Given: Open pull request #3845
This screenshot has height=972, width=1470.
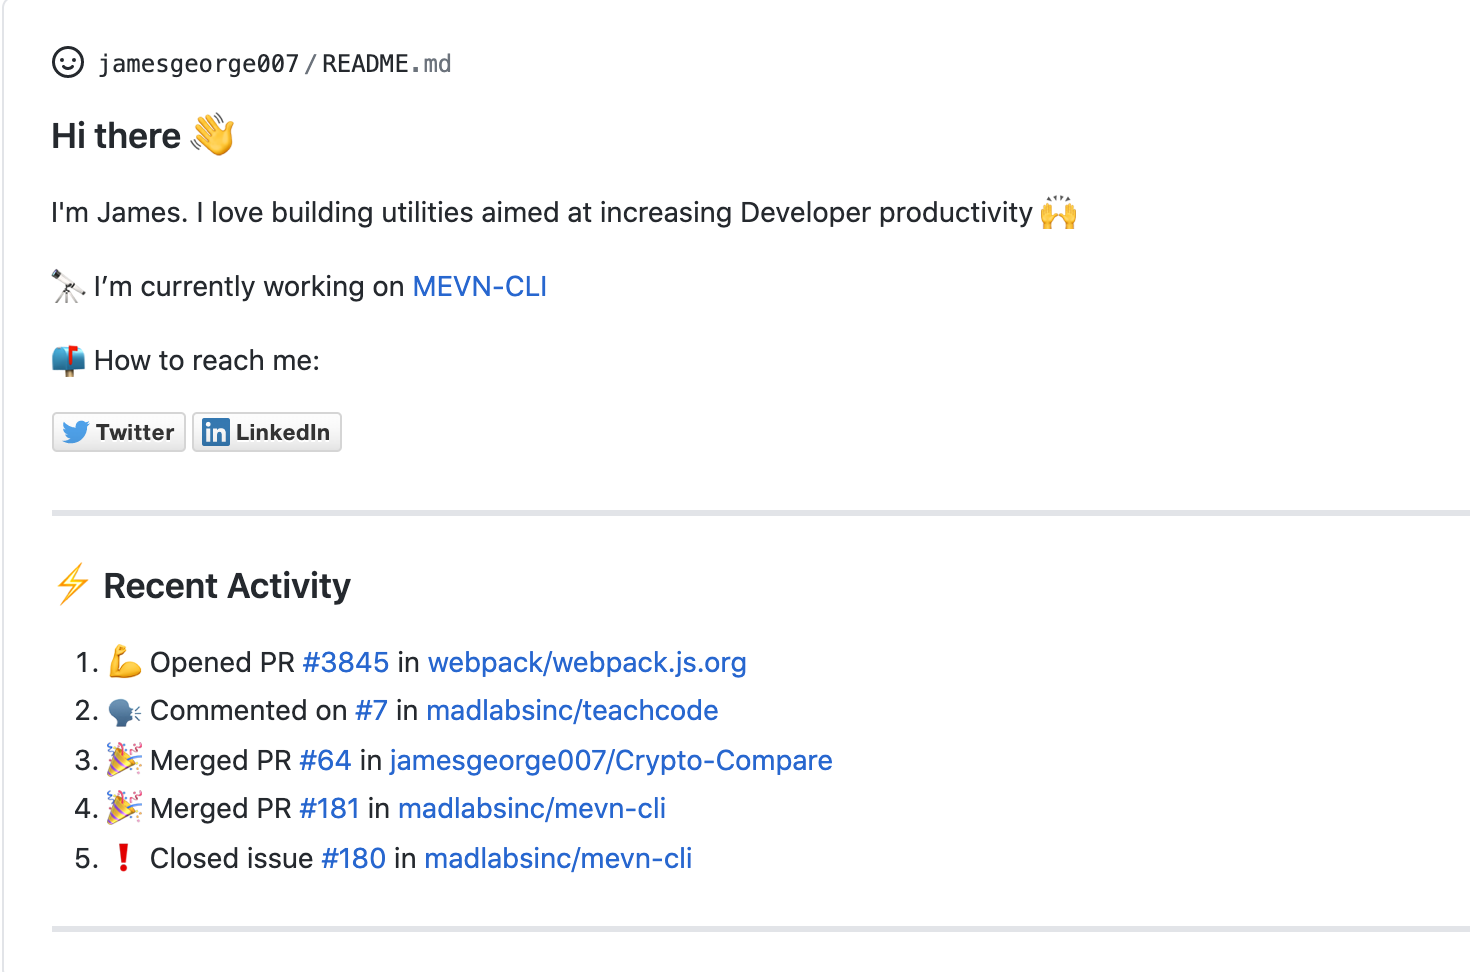Looking at the screenshot, I should (x=345, y=662).
